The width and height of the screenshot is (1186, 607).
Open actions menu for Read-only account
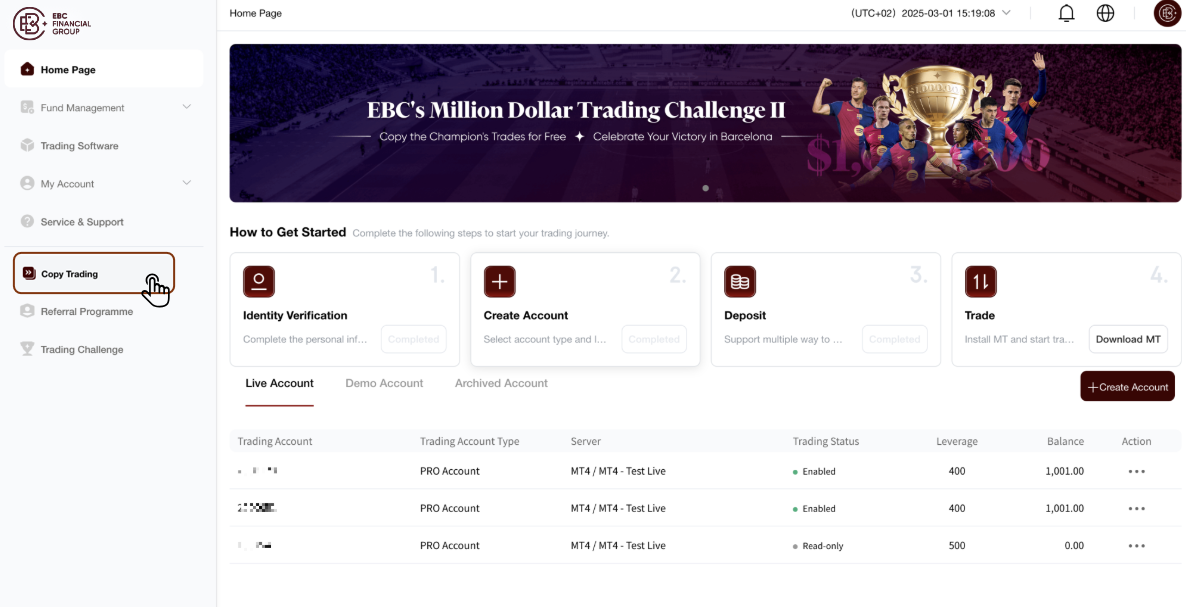1136,546
